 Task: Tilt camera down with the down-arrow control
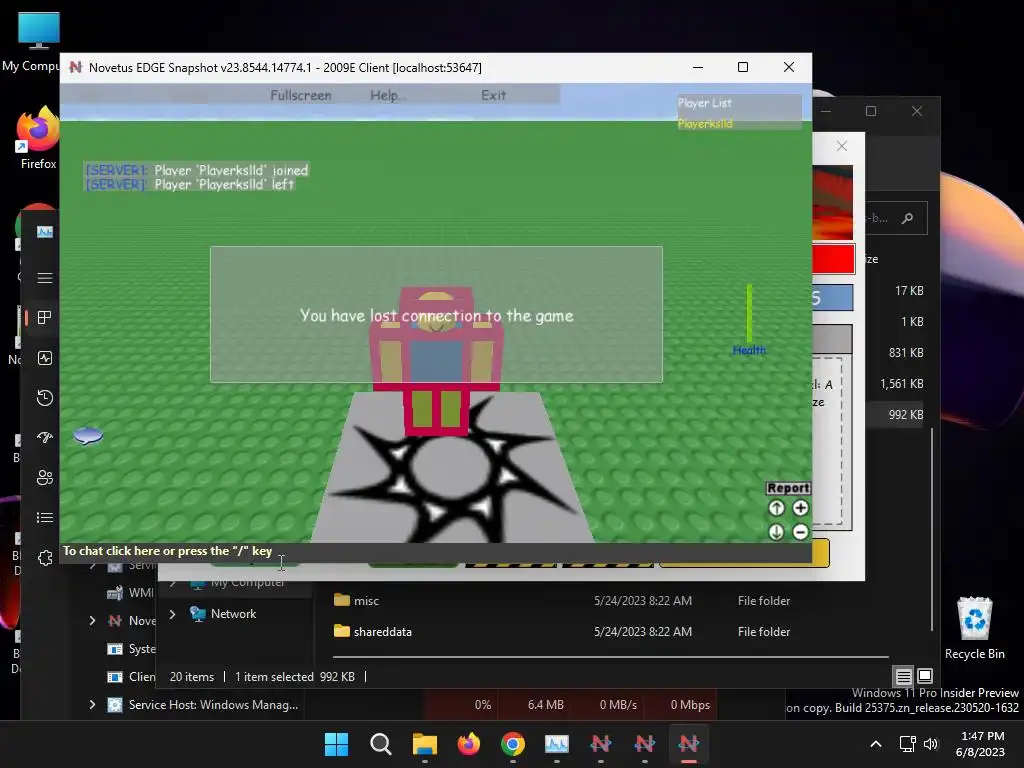(776, 532)
